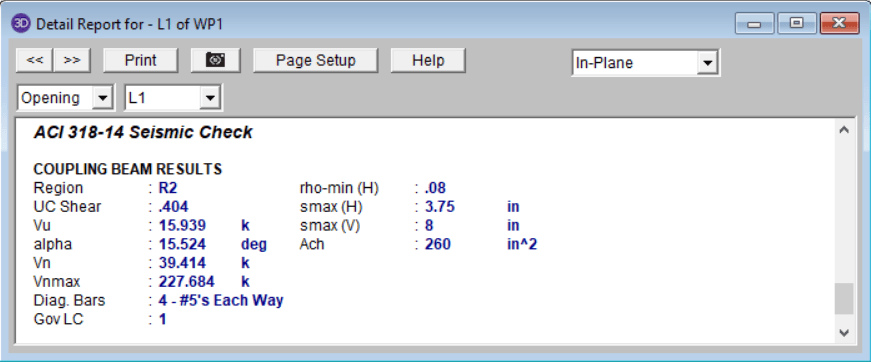This screenshot has width=871, height=362.
Task: Click the scrollbar down arrow
Action: click(x=844, y=333)
